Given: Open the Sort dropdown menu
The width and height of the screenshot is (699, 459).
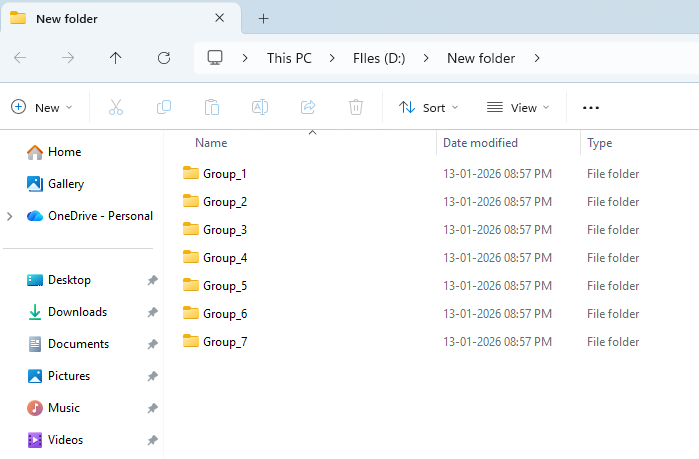Looking at the screenshot, I should pyautogui.click(x=428, y=107).
